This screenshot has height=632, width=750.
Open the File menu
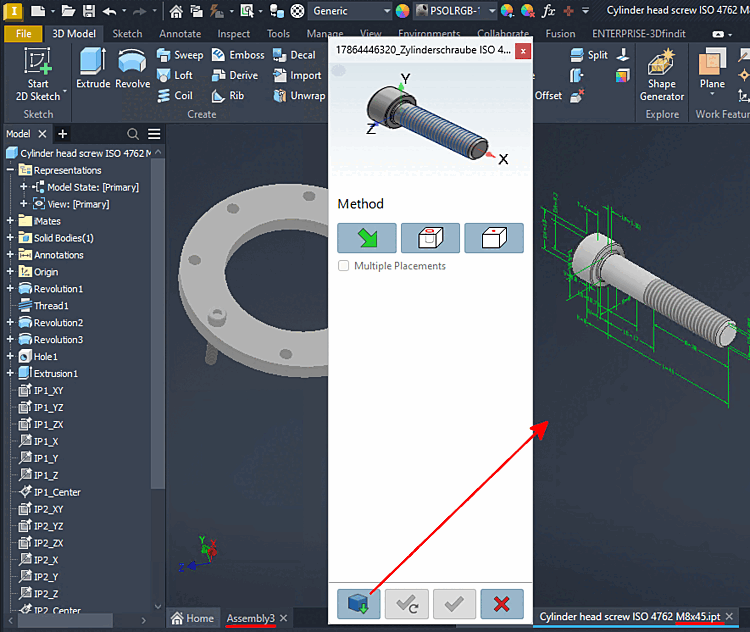tap(23, 33)
